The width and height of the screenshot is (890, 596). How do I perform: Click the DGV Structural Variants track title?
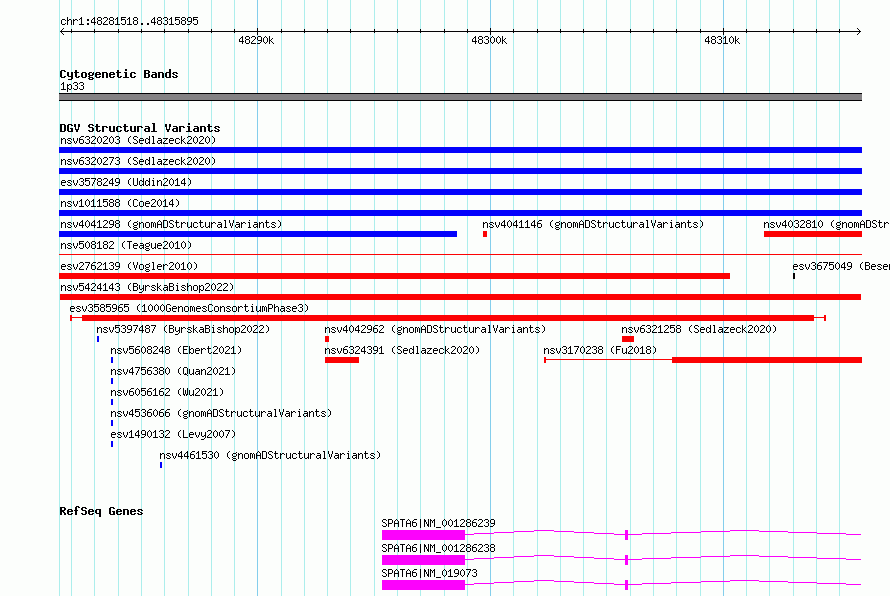click(140, 128)
